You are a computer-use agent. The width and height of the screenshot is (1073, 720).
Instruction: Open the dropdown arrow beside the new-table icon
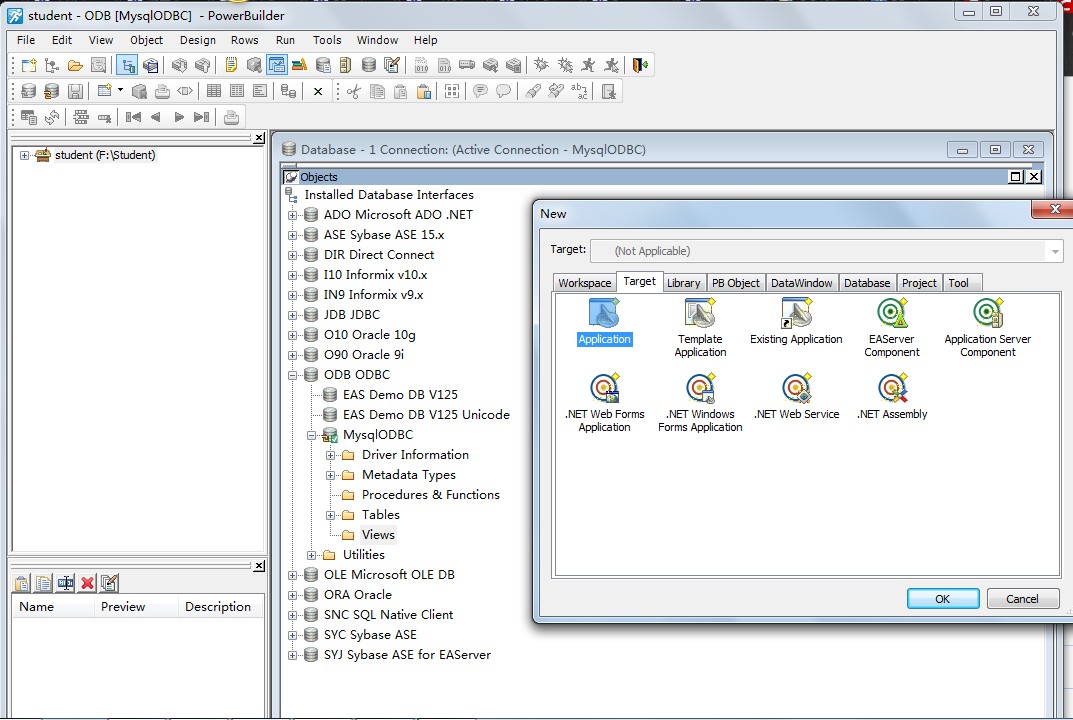click(120, 90)
